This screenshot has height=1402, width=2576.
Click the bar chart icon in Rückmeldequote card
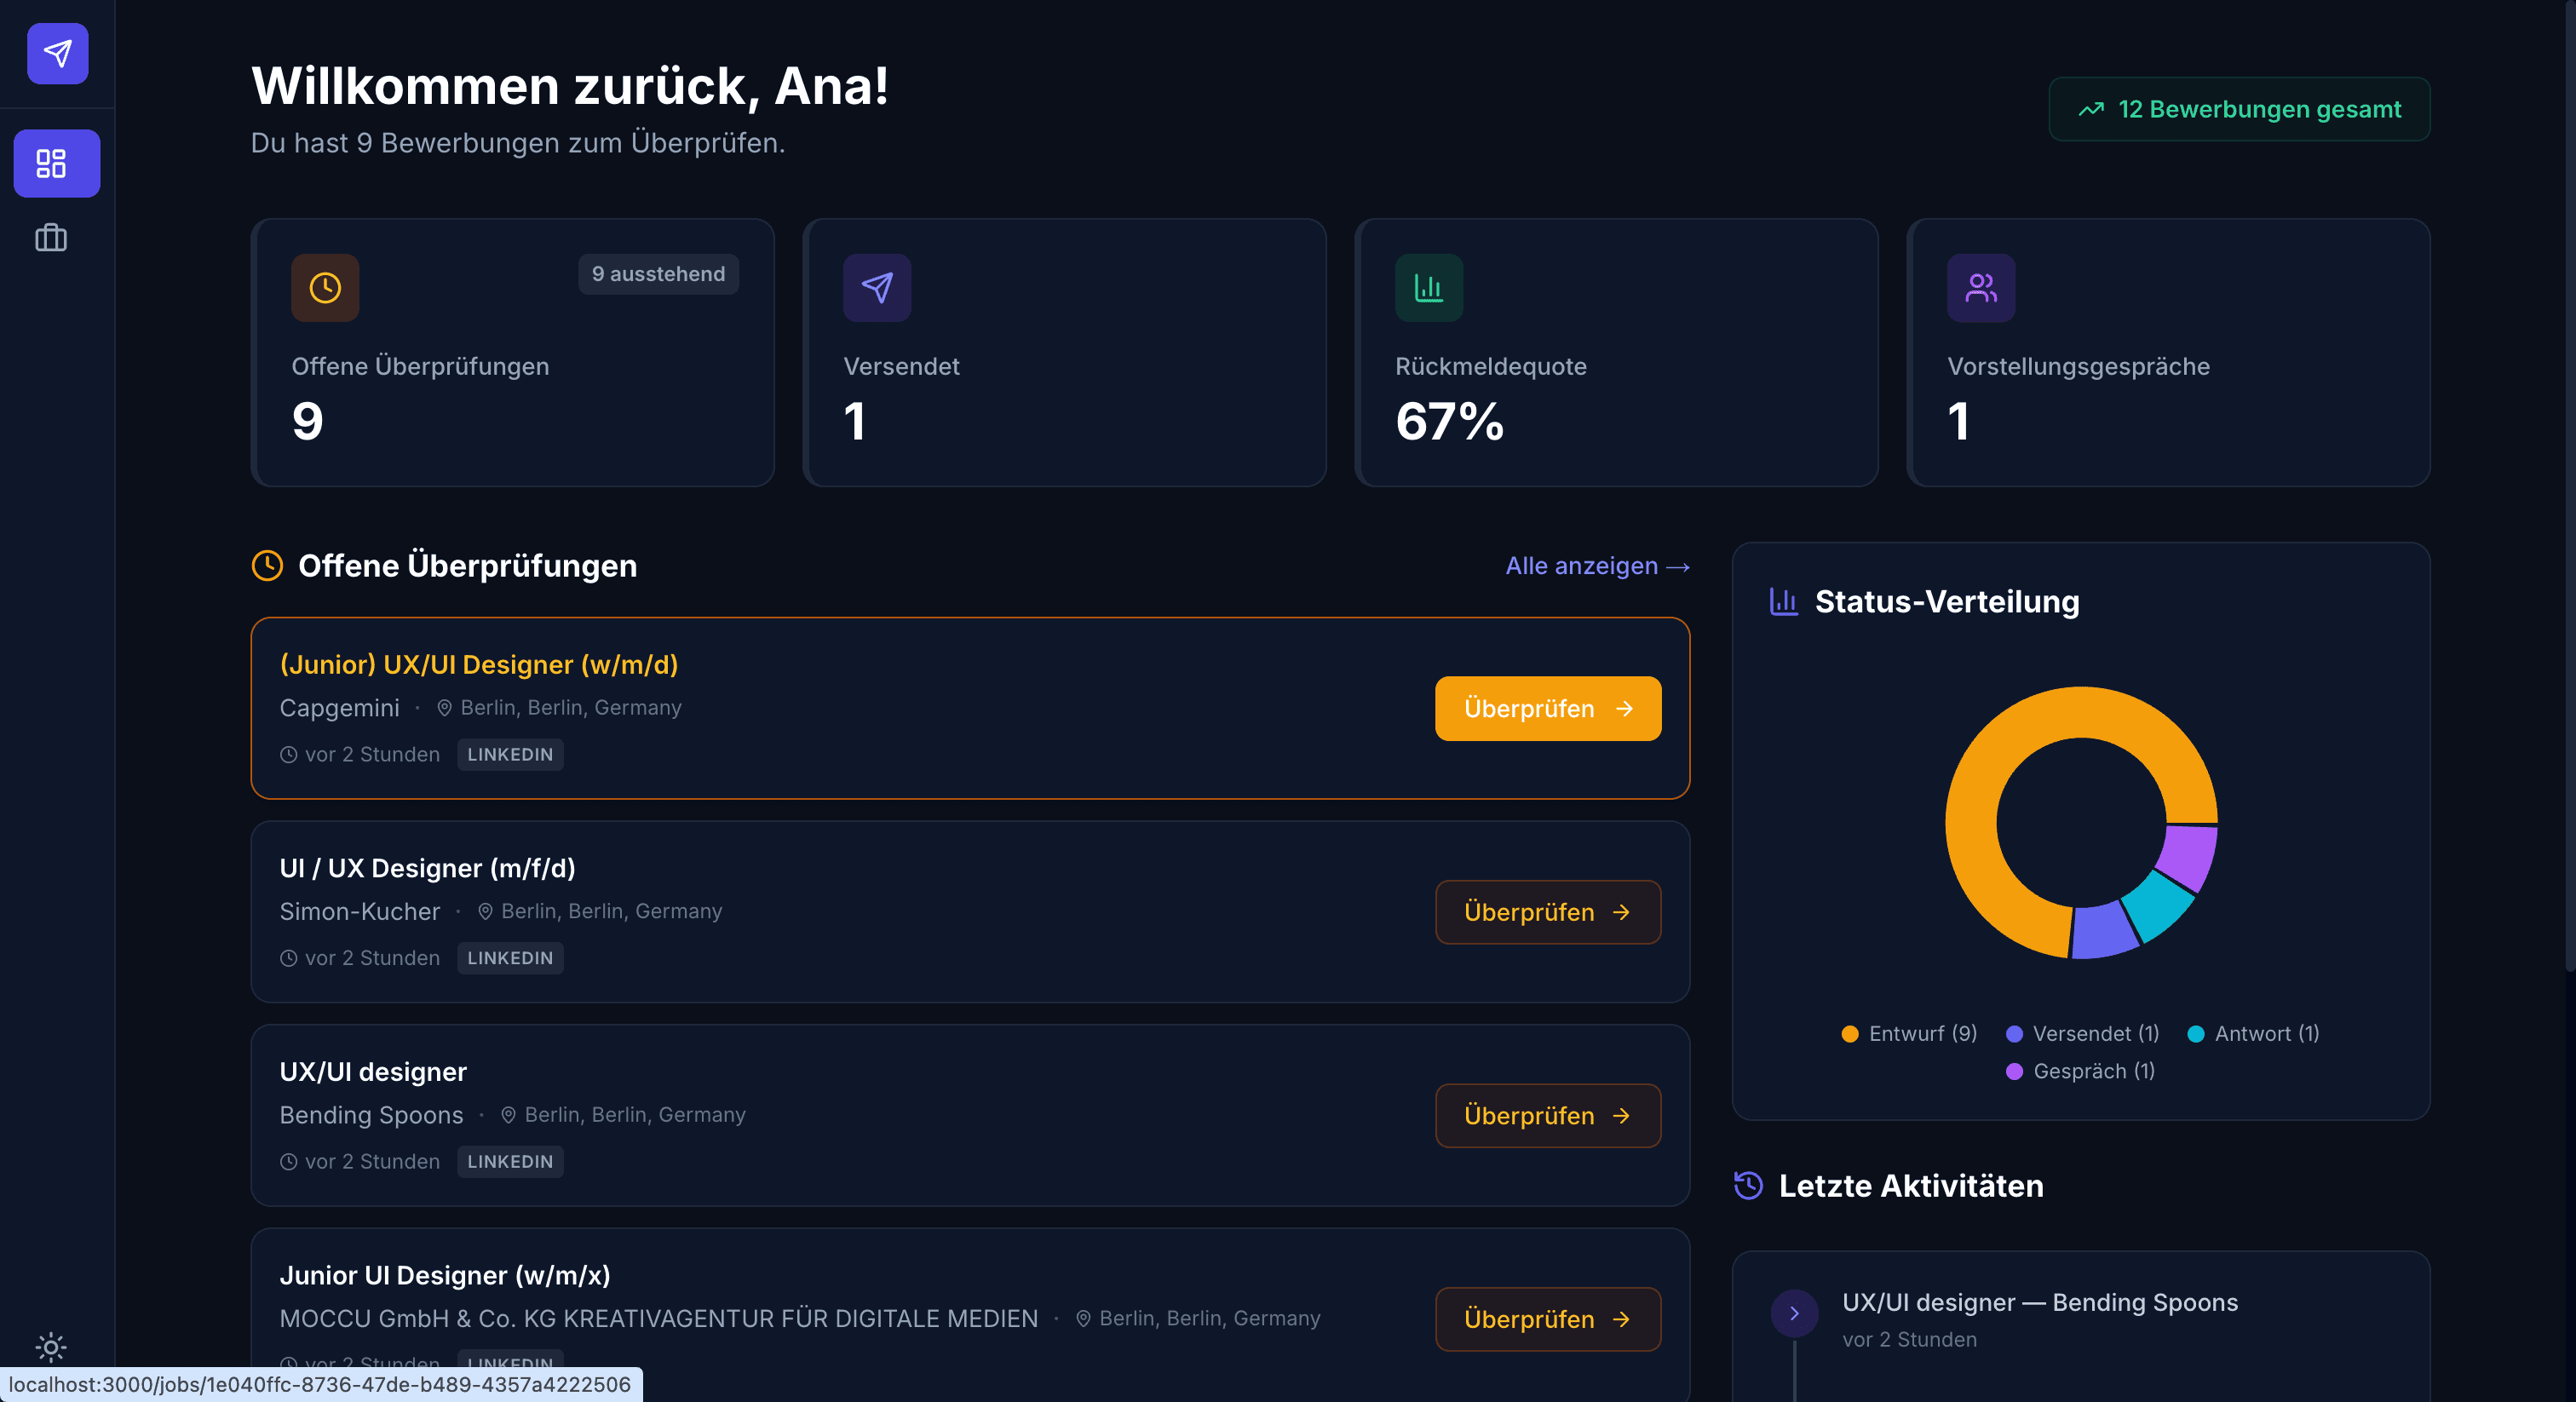(x=1428, y=288)
